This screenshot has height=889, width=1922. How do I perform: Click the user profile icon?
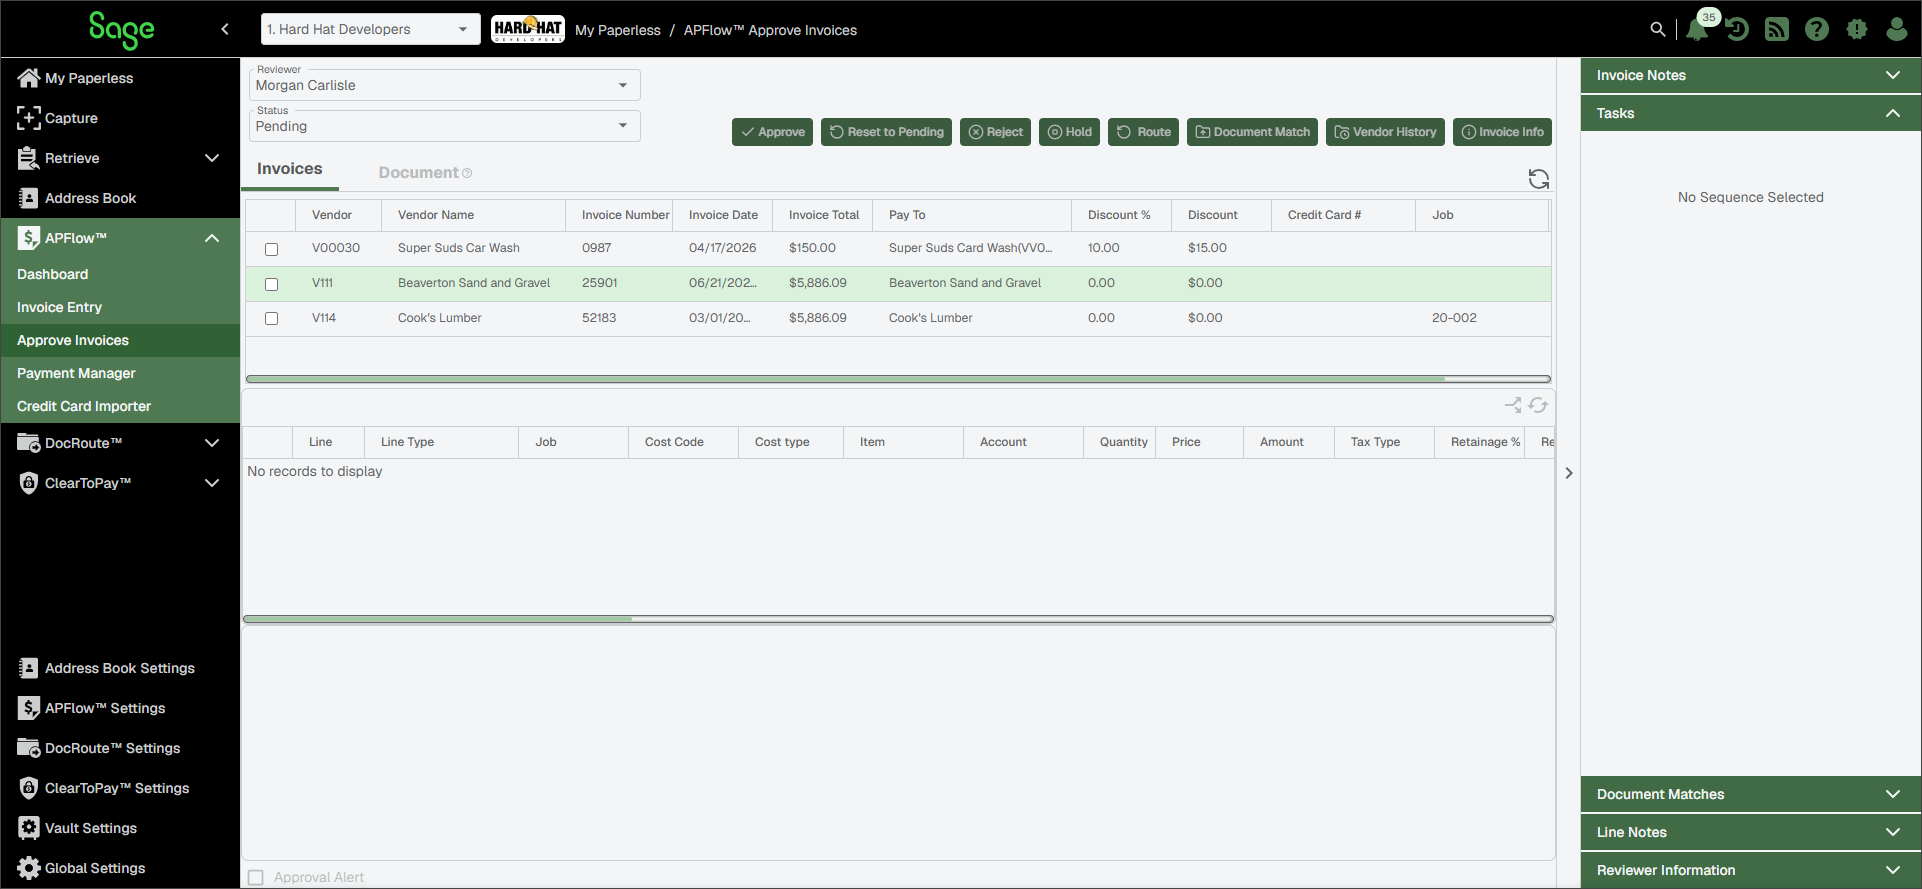(x=1897, y=30)
